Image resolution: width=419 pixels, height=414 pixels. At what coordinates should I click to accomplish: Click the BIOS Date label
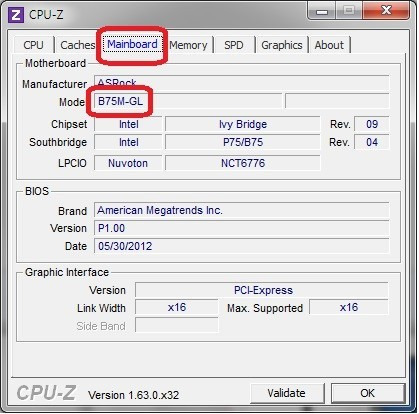click(x=76, y=246)
